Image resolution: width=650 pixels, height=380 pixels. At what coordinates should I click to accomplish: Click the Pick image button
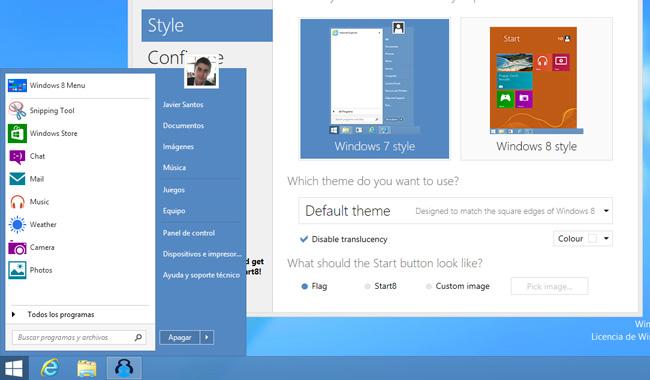click(549, 286)
